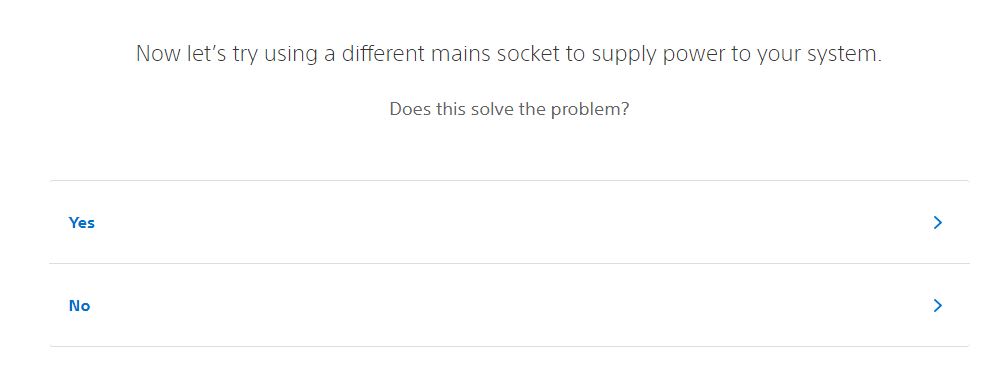The image size is (992, 387).
Task: Click the bold blue 'Yes' text
Action: click(82, 223)
